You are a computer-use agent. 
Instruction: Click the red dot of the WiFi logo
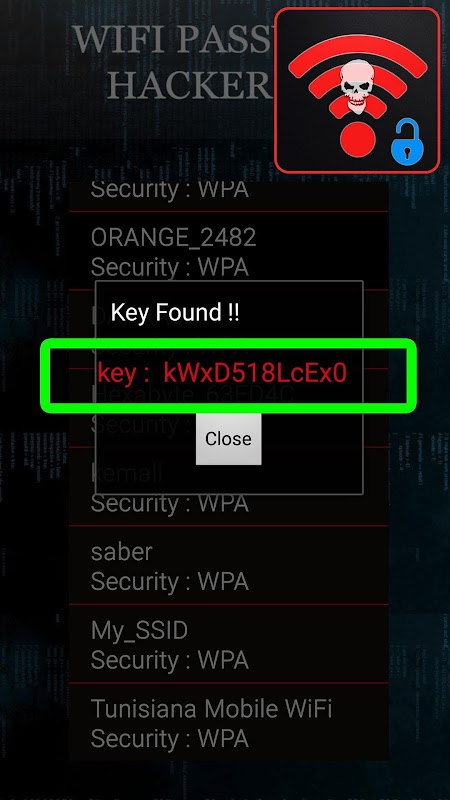point(358,138)
